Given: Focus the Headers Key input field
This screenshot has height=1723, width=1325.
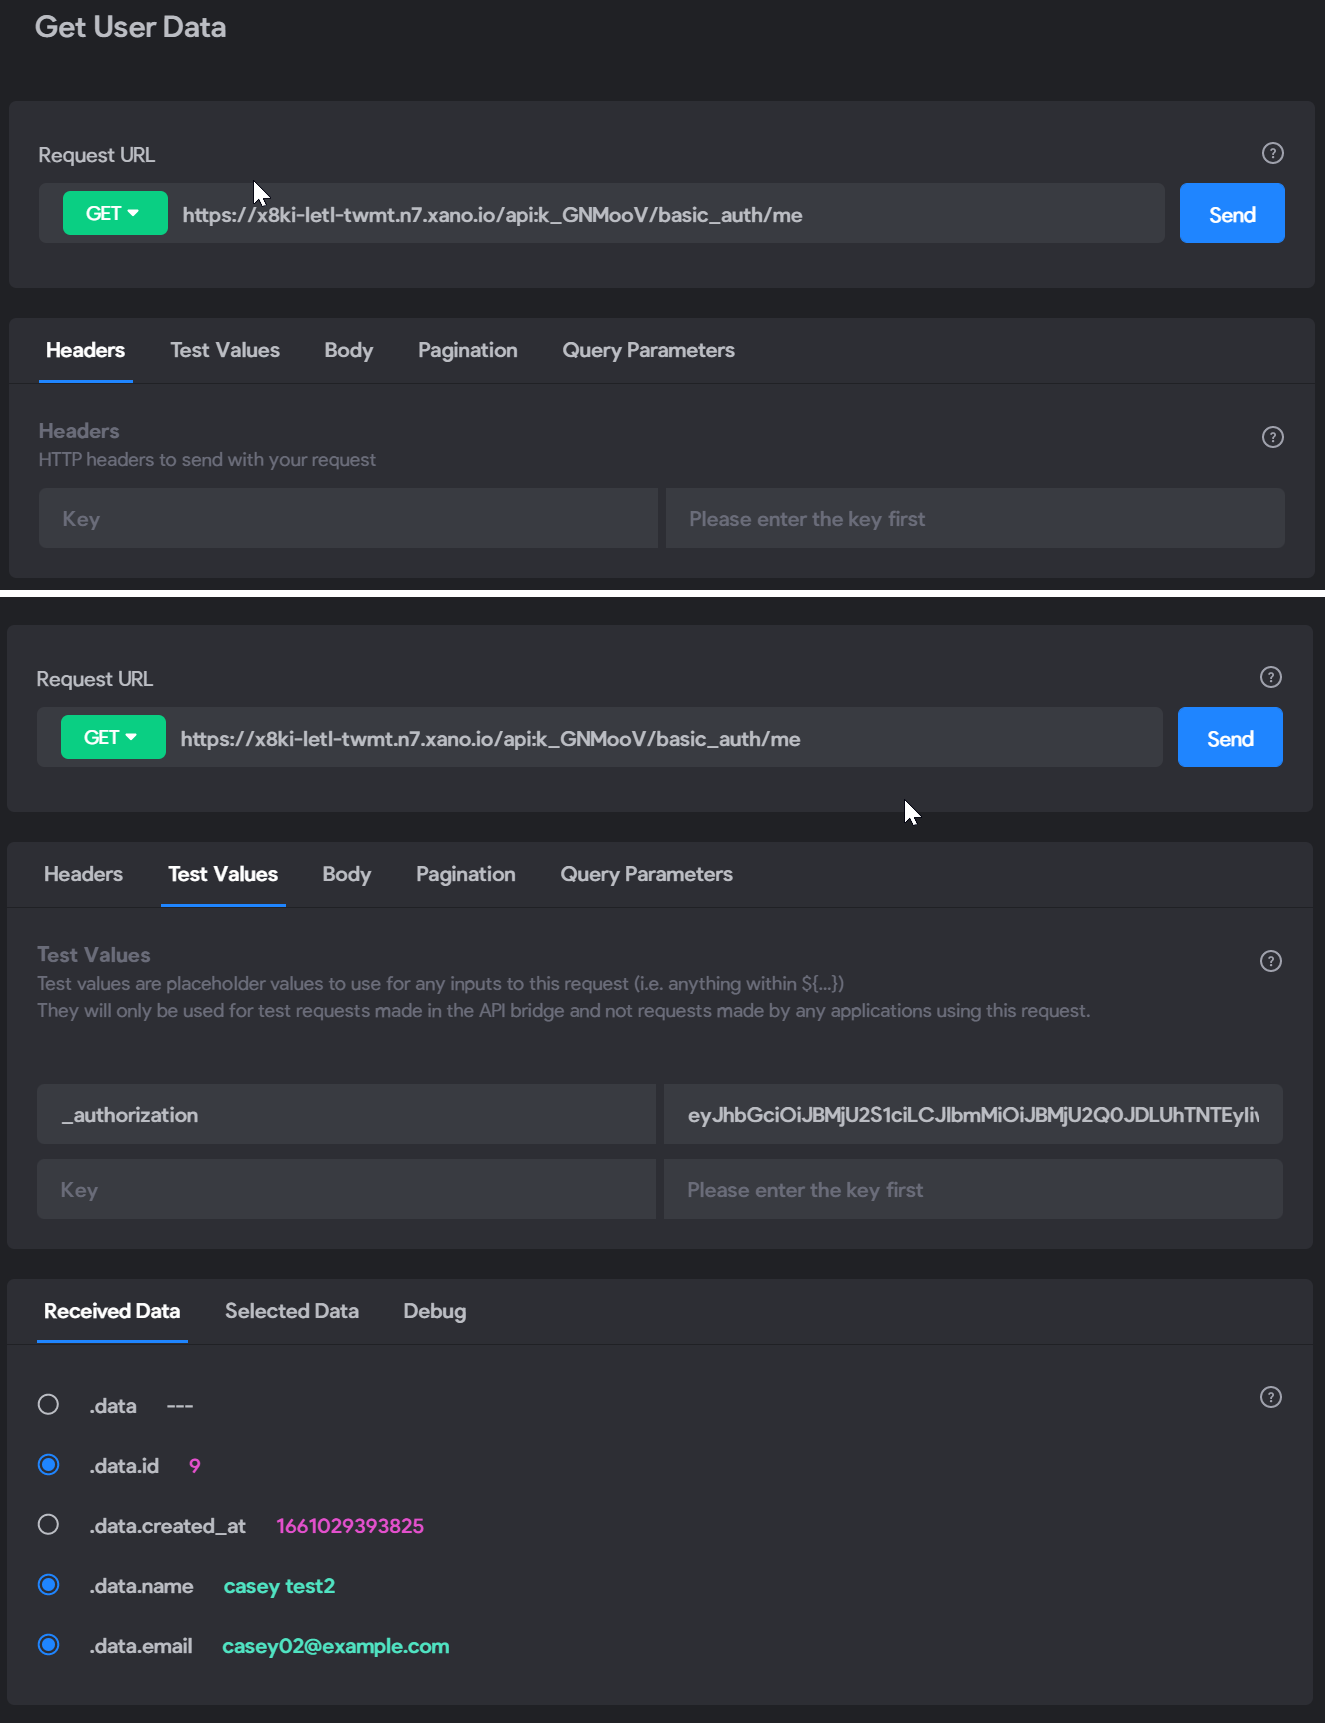Looking at the screenshot, I should 348,518.
